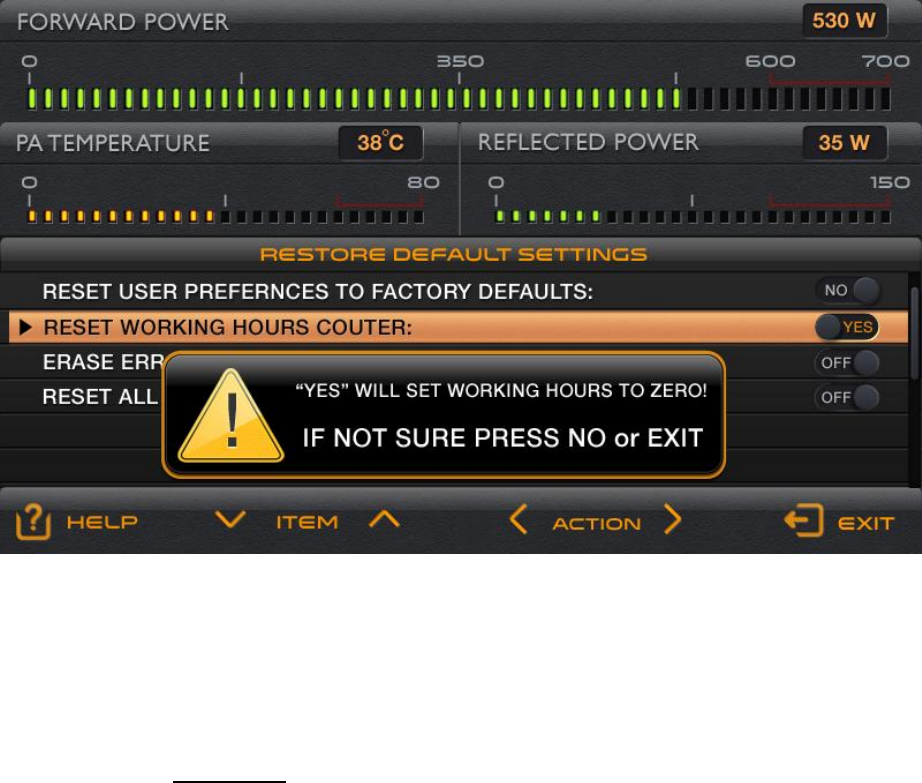Toggle the Erase row OFF switch
The height and width of the screenshot is (783, 922).
(847, 363)
